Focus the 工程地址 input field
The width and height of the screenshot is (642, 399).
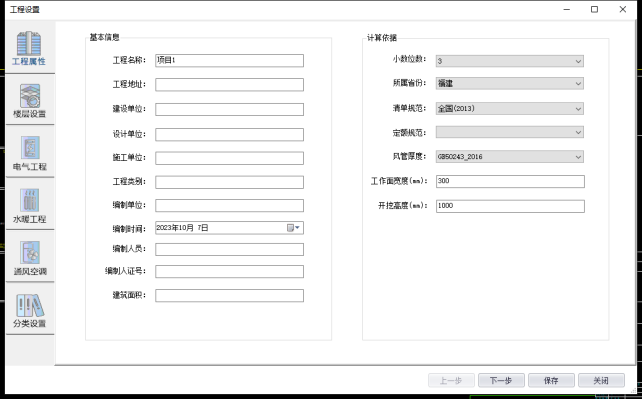pos(229,85)
